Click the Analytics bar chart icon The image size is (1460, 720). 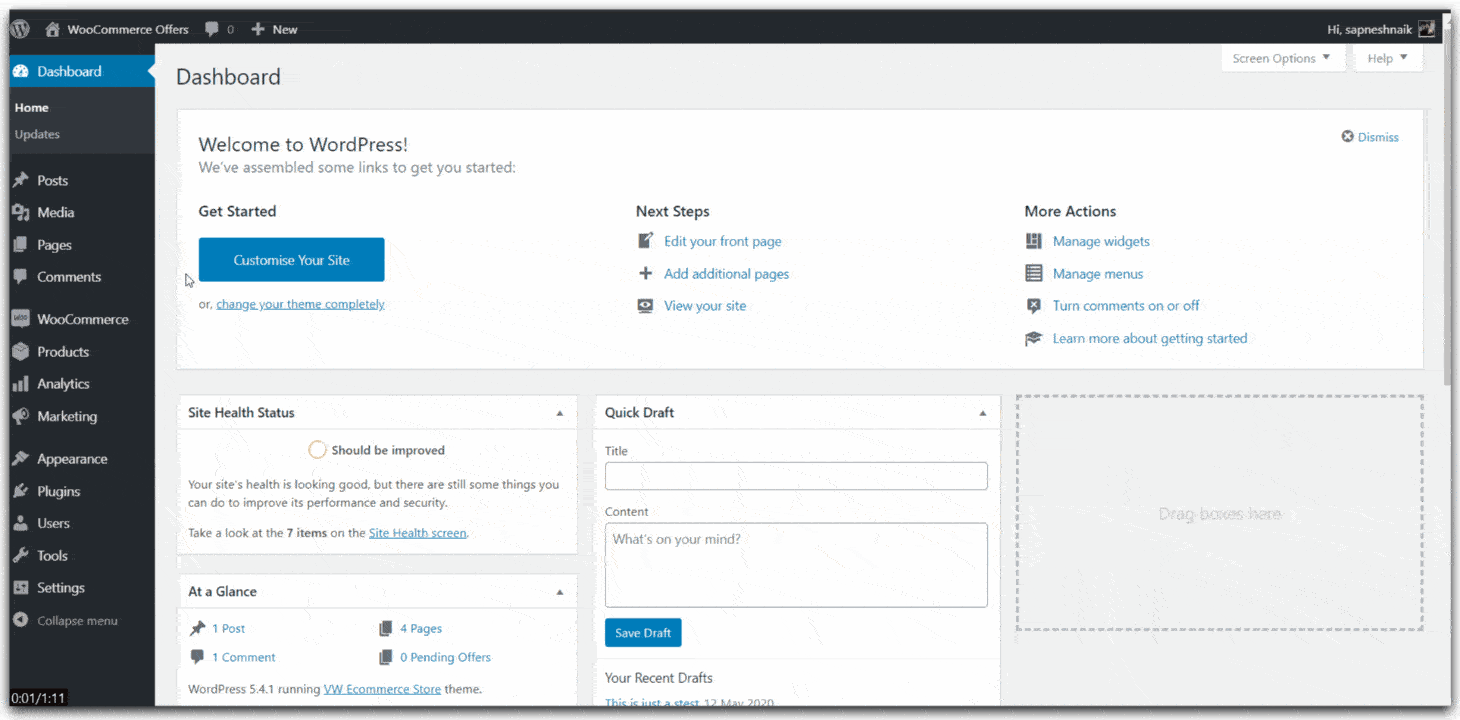[x=20, y=384]
